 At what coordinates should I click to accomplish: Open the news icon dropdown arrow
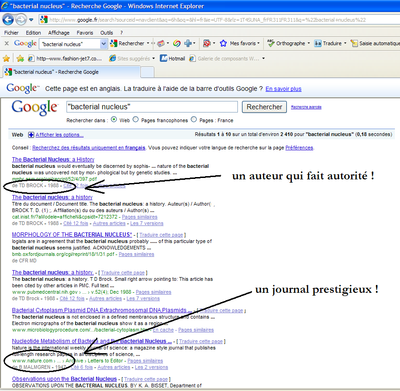click(x=168, y=43)
